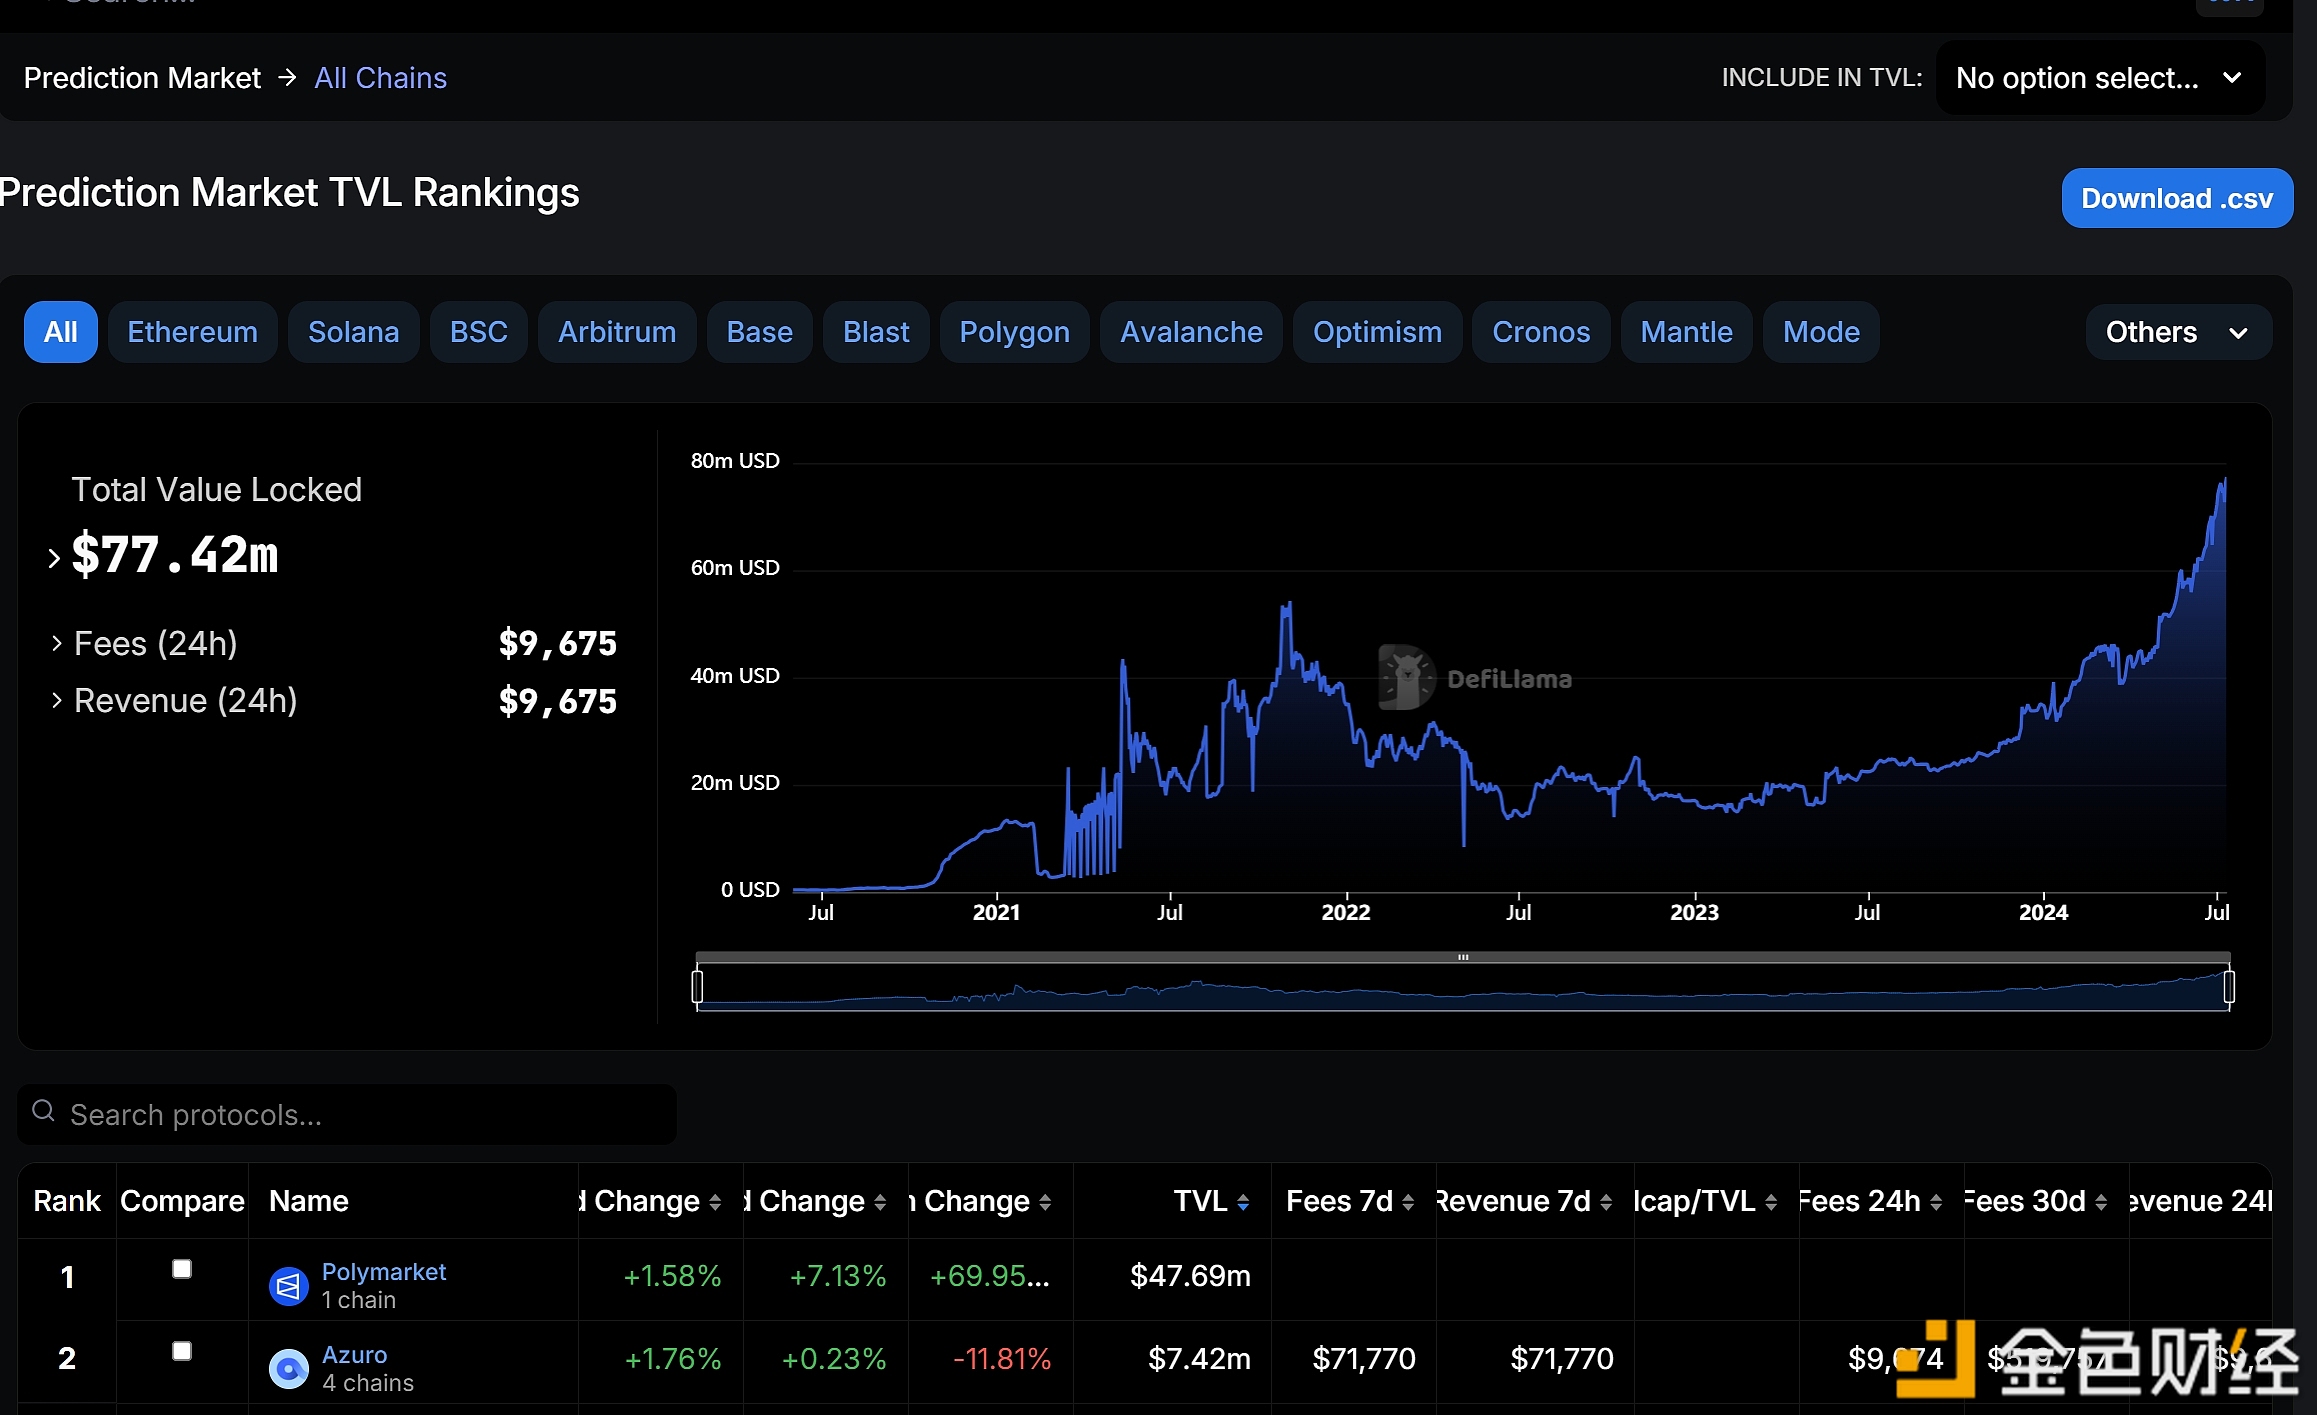This screenshot has width=2317, height=1415.
Task: Click Azuro's $71,770 Fees 7d cell
Action: coord(1364,1359)
